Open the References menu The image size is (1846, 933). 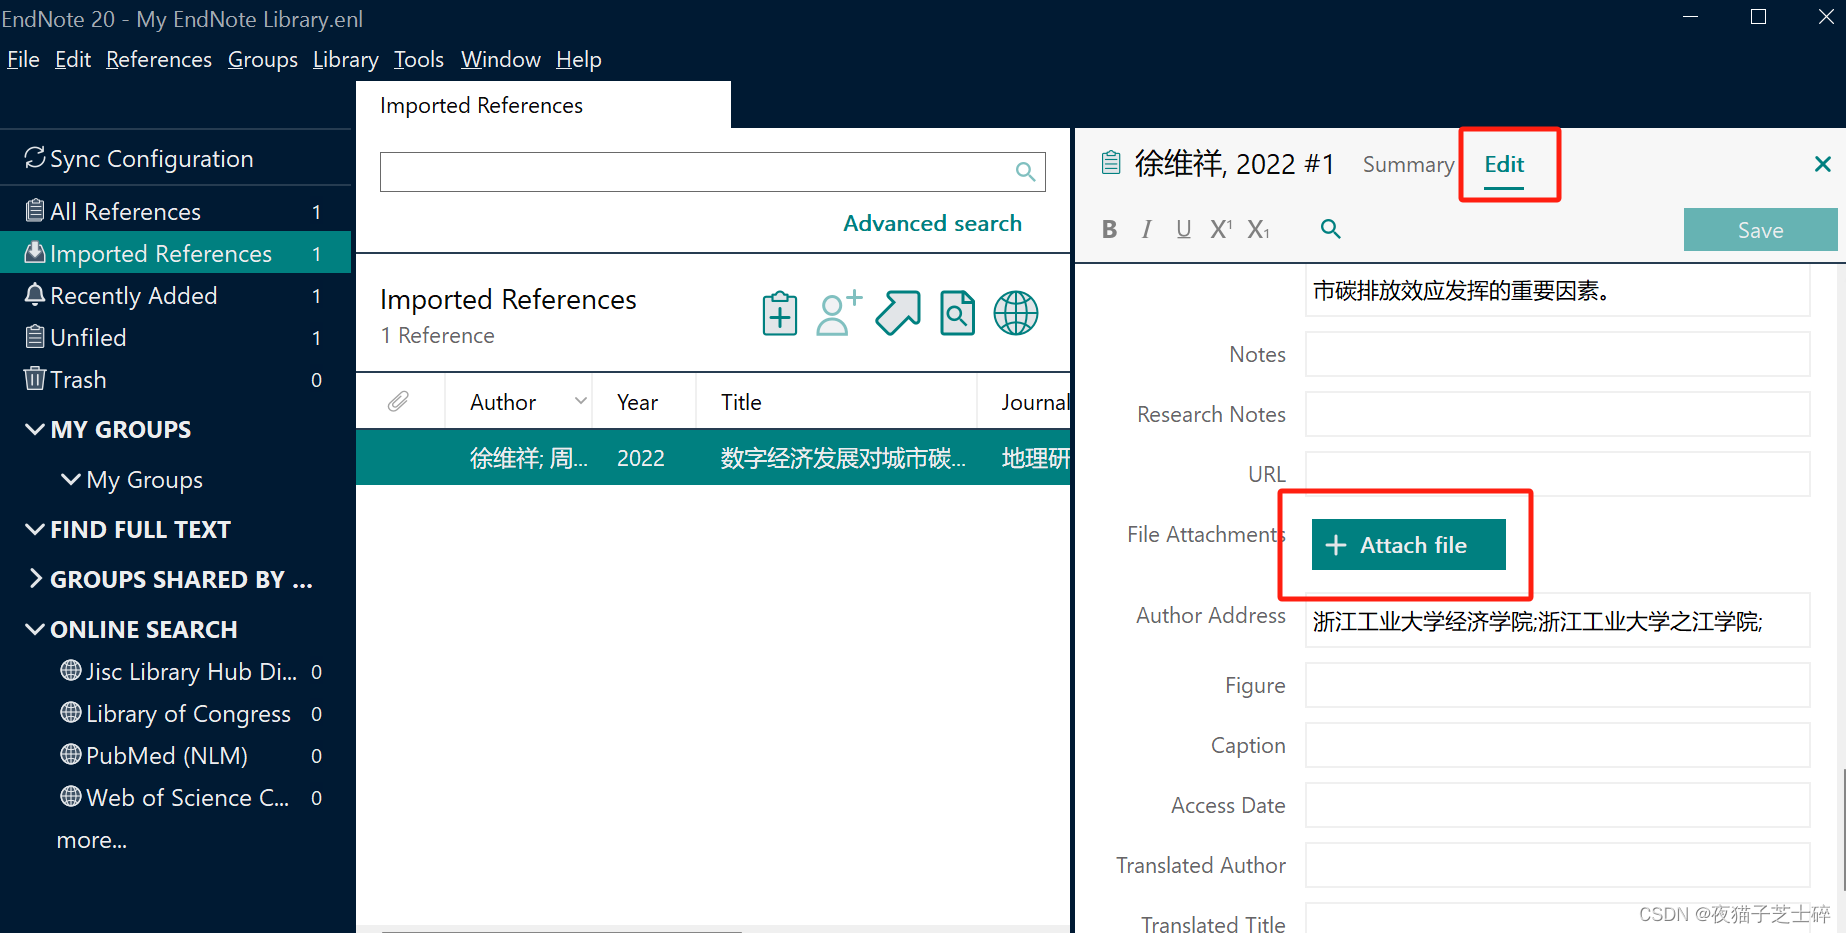(x=159, y=59)
